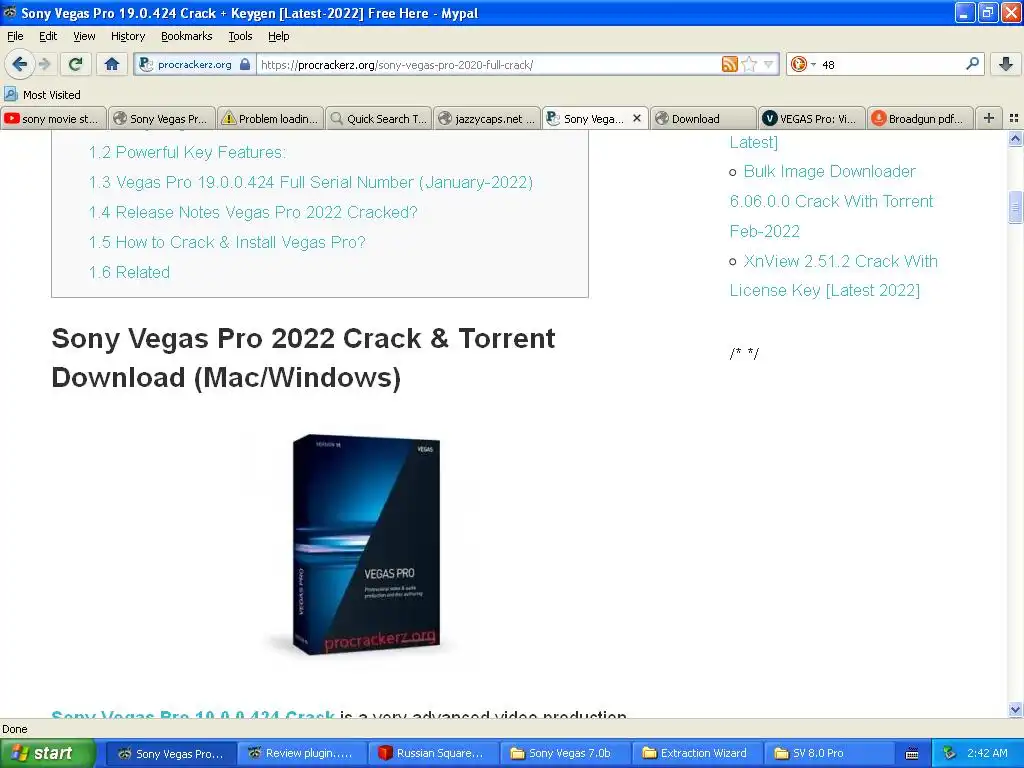Open 'Extraction Wizard' taskbar window
The image size is (1024, 768).
pos(695,753)
